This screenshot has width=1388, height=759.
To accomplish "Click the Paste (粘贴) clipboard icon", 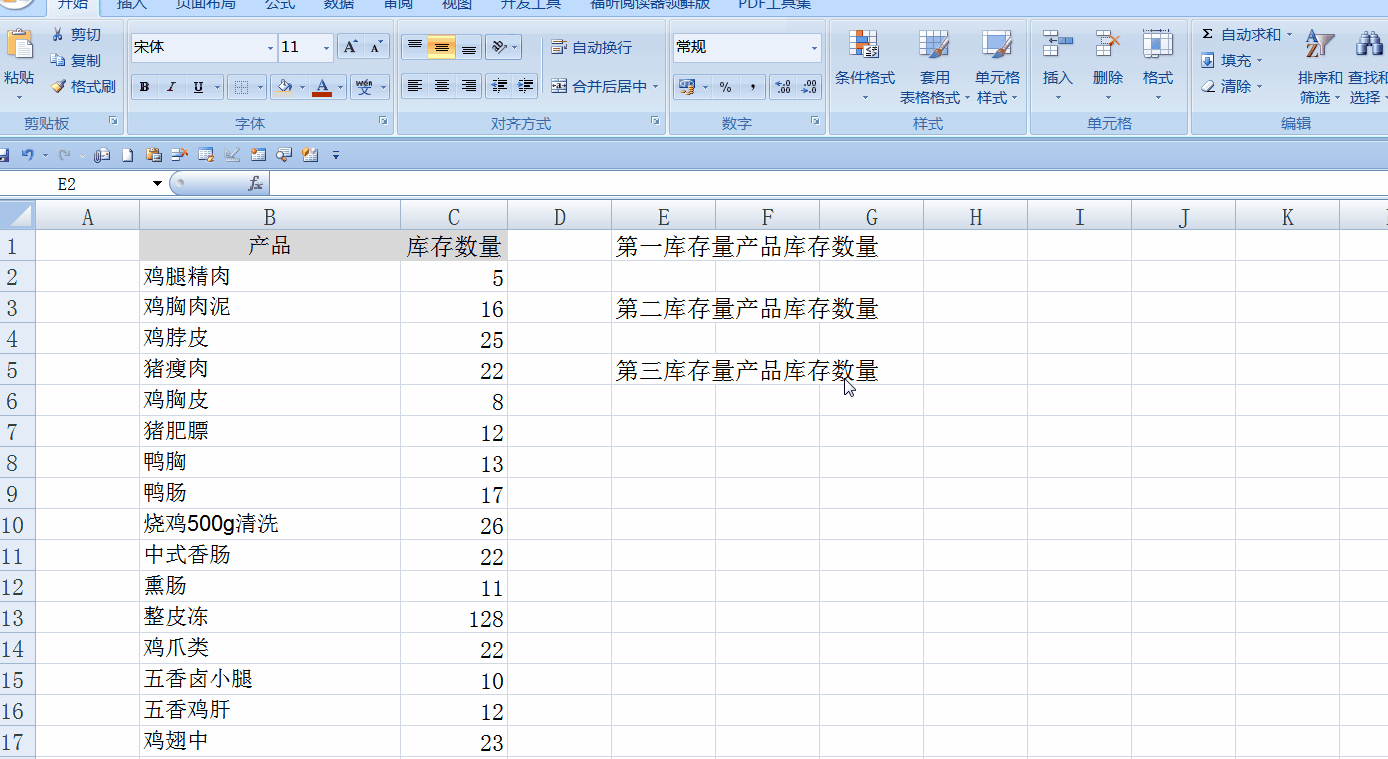I will (x=19, y=47).
